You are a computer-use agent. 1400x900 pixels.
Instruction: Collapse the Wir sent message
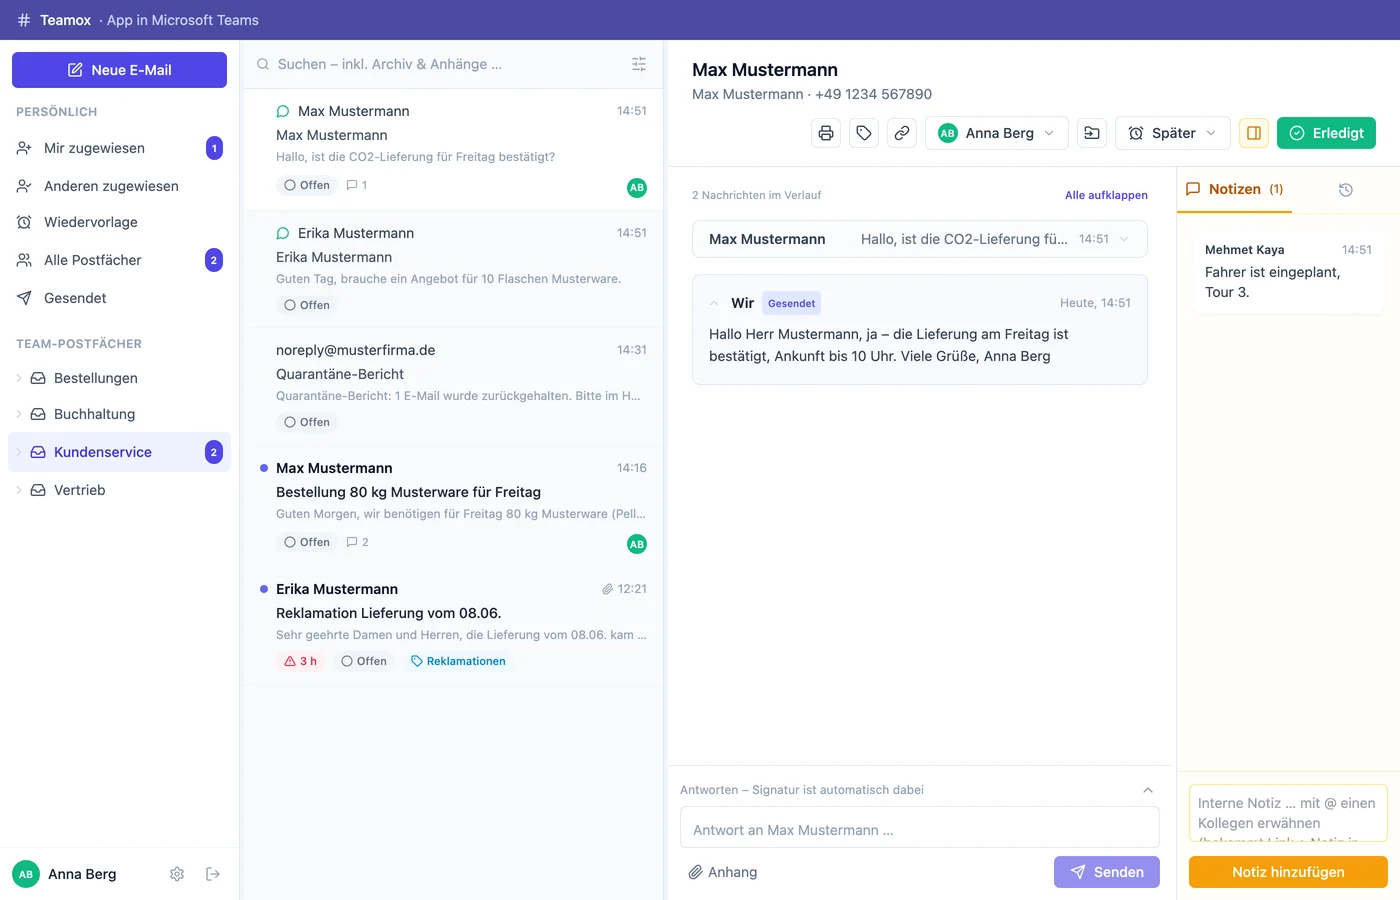click(x=714, y=303)
